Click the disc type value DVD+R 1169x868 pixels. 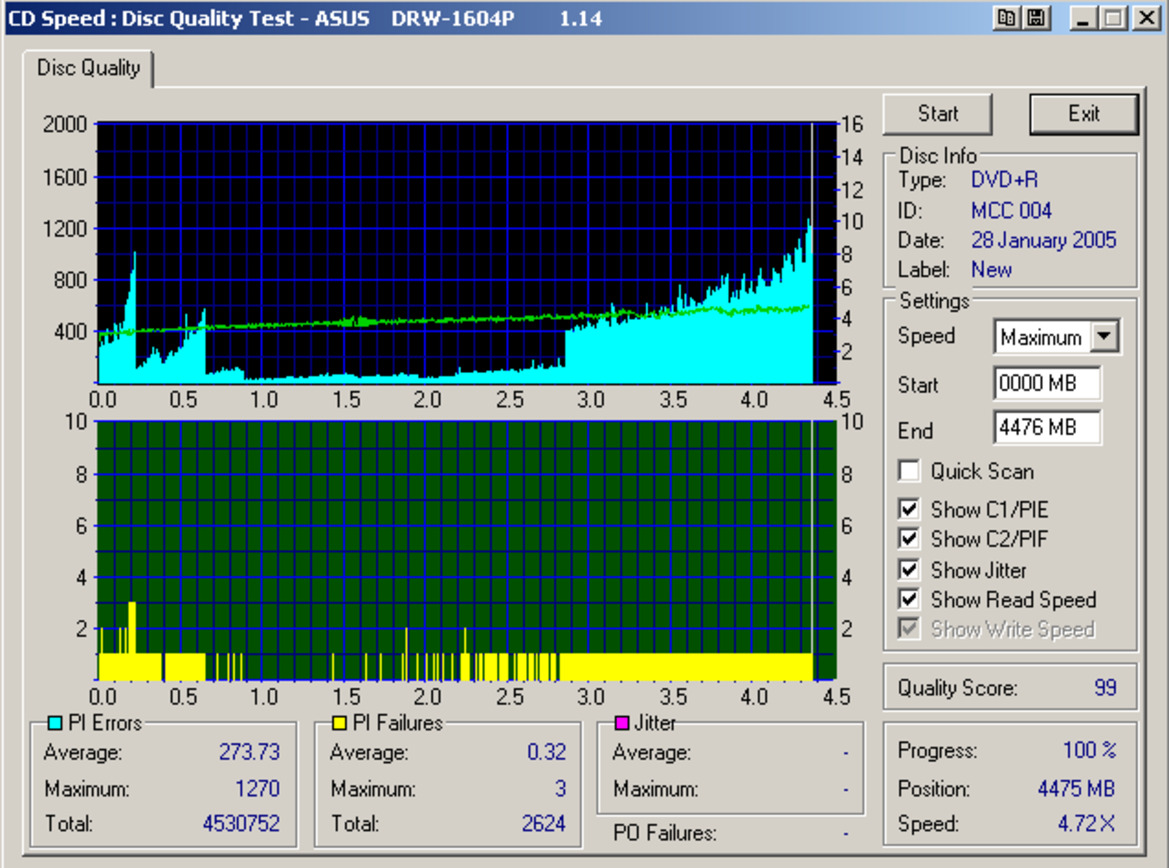(1004, 180)
